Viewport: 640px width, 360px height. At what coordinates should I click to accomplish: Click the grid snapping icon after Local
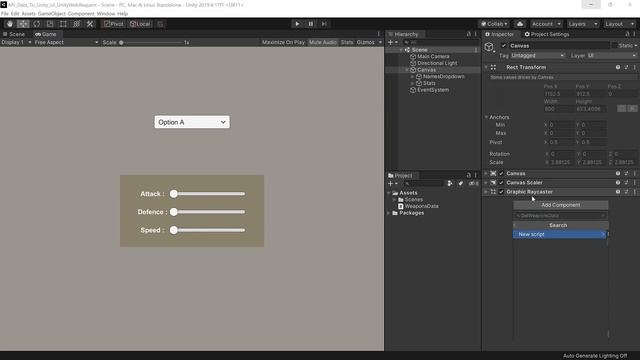(160, 24)
